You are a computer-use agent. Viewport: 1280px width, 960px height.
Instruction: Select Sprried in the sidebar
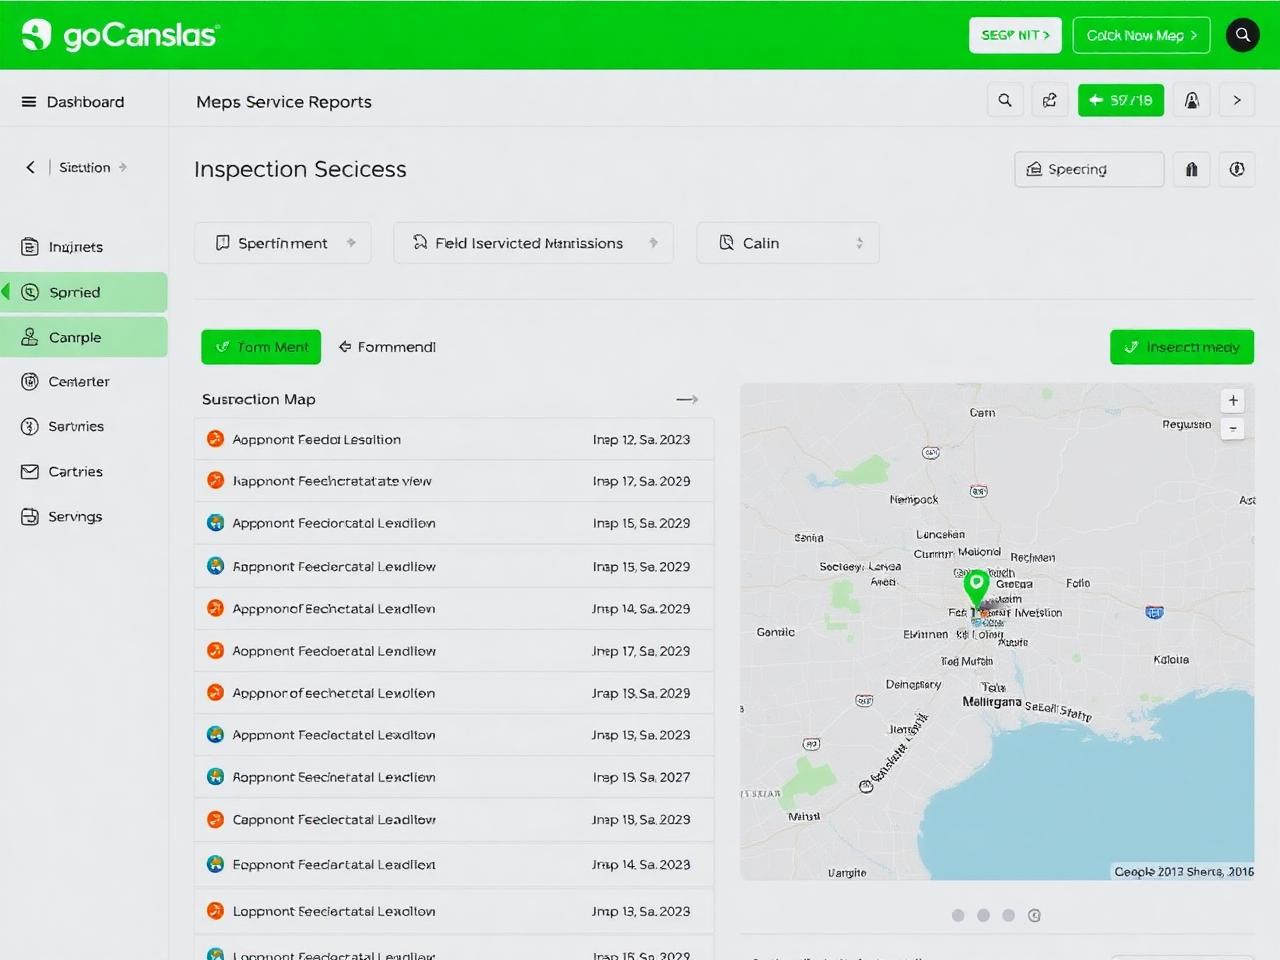[84, 292]
